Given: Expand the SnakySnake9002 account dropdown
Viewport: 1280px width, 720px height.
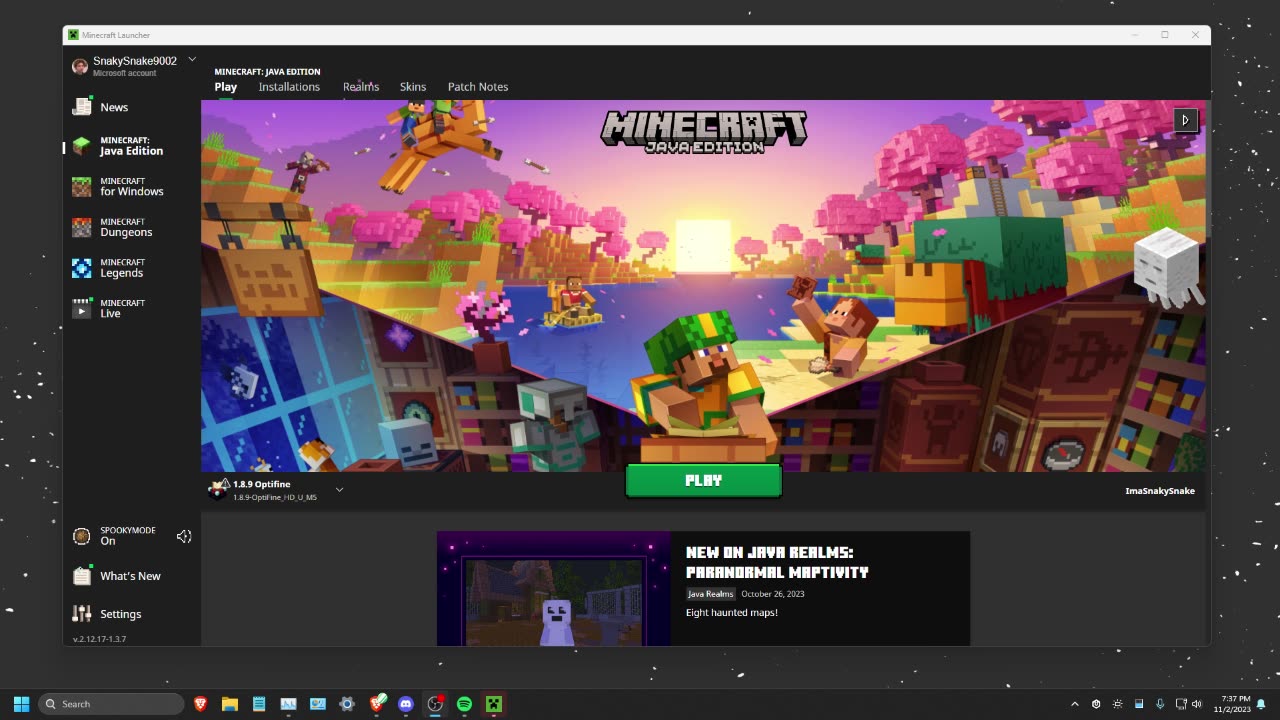Looking at the screenshot, I should [192, 60].
